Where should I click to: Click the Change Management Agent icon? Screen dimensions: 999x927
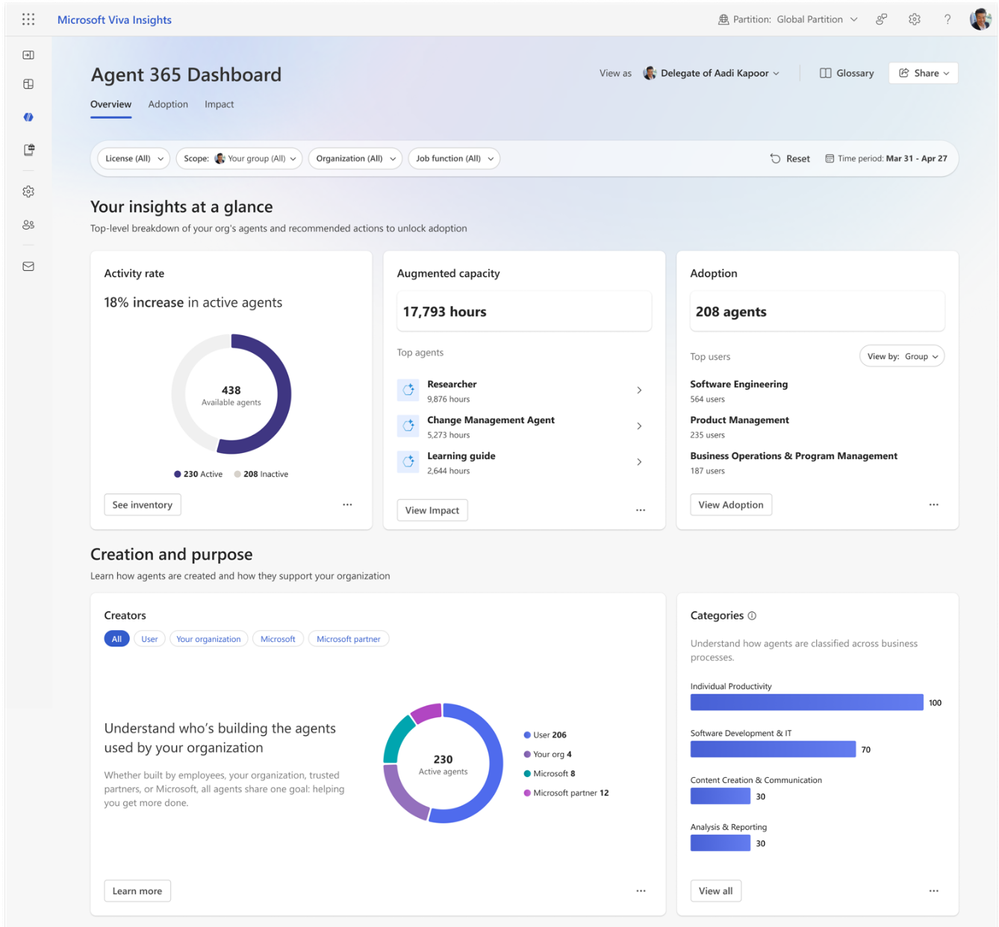click(x=408, y=426)
